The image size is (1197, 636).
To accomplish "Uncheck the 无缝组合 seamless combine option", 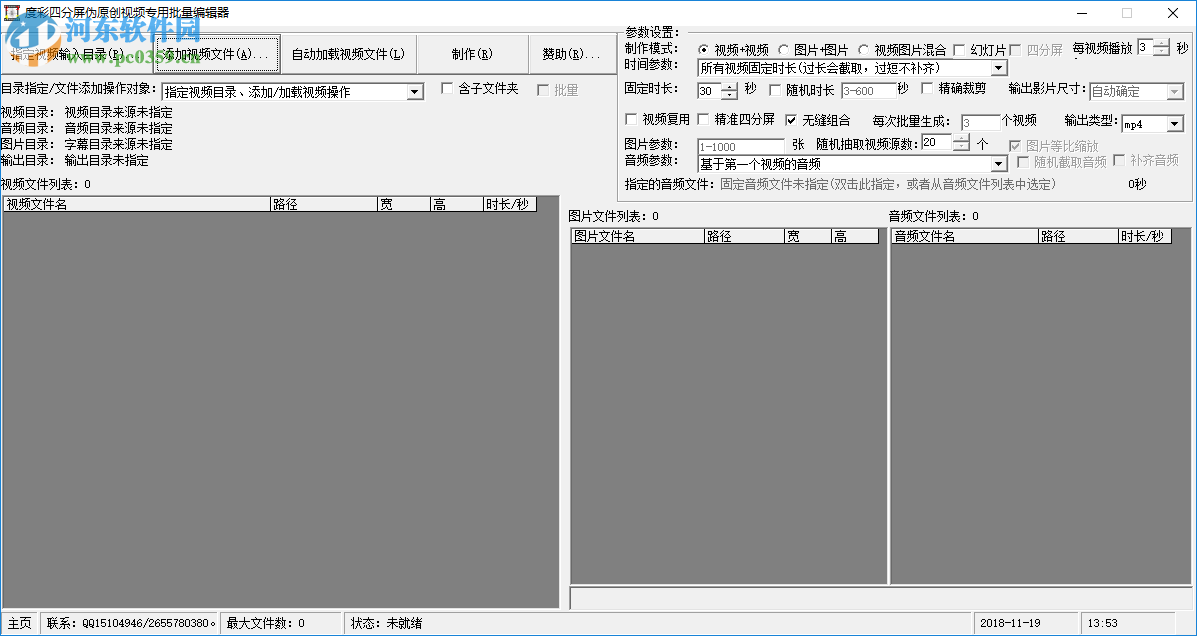I will pyautogui.click(x=792, y=119).
